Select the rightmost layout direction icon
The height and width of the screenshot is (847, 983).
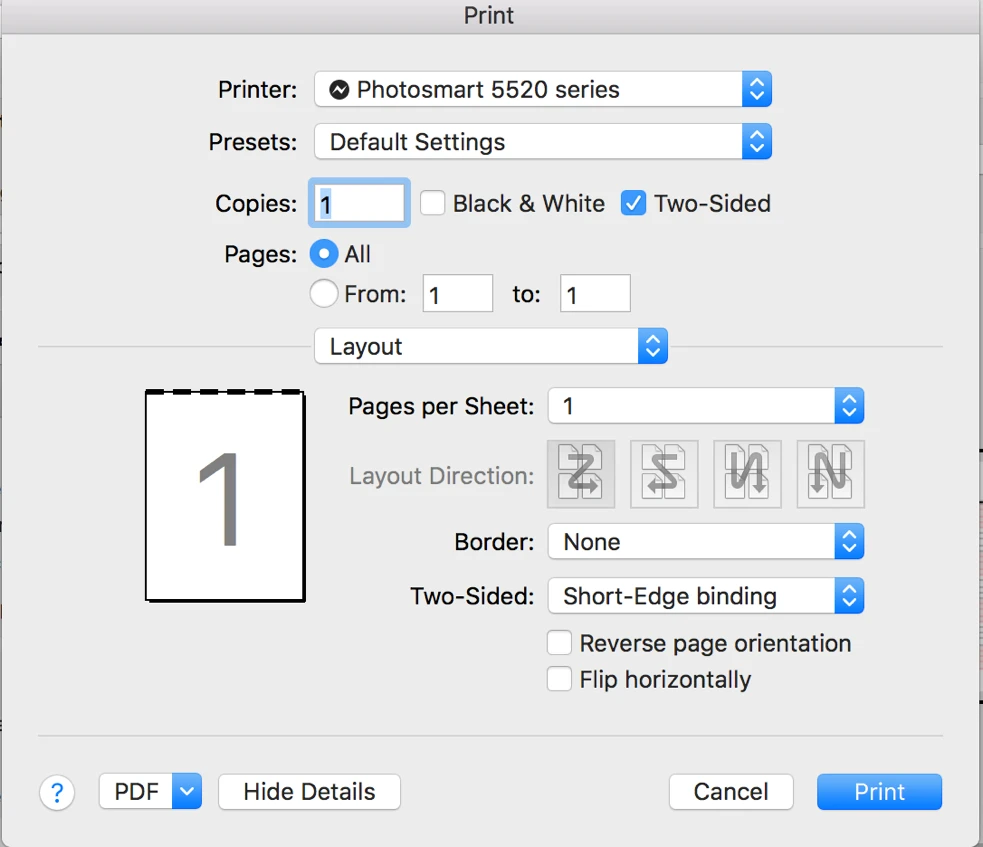[829, 473]
